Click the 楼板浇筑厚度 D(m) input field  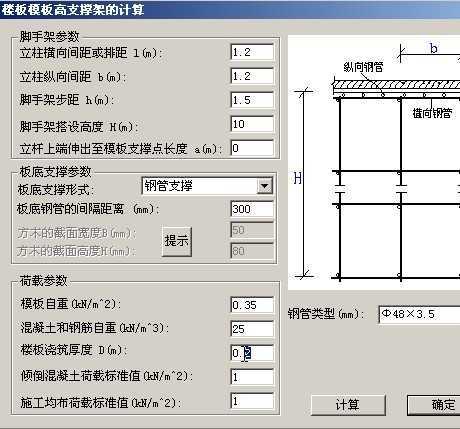pos(252,353)
